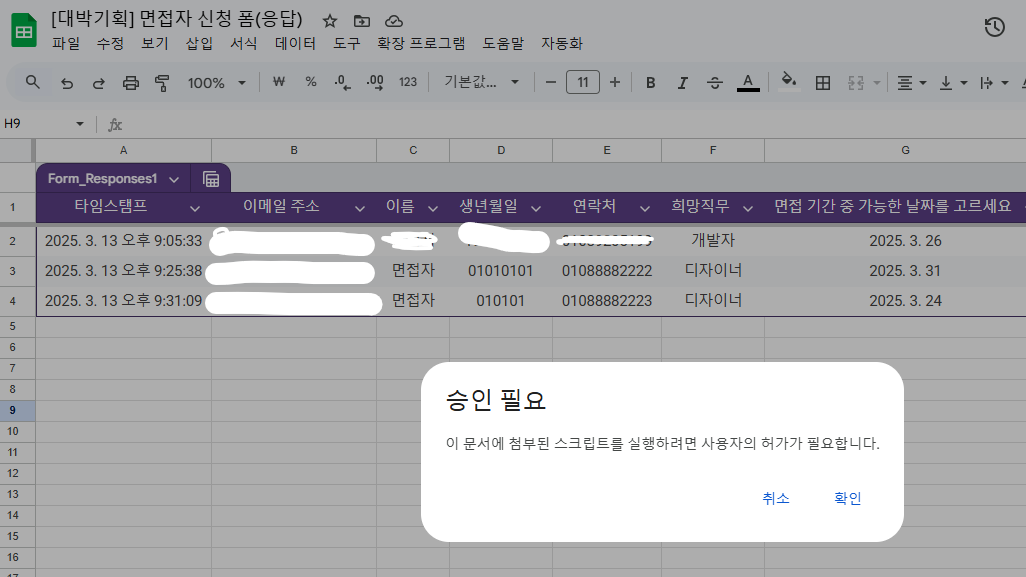
Task: Open the 확장 프로그램 menu
Action: click(x=421, y=44)
